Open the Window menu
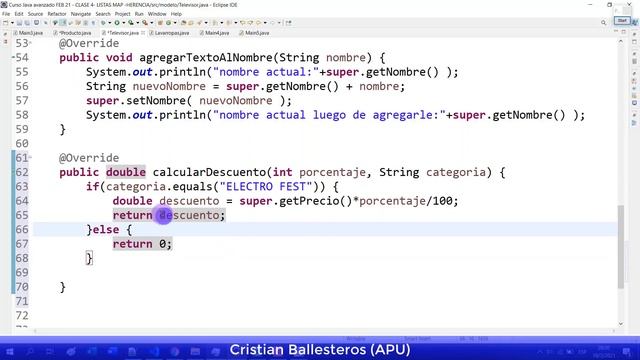Image resolution: width=640 pixels, height=360 pixels. tap(157, 14)
